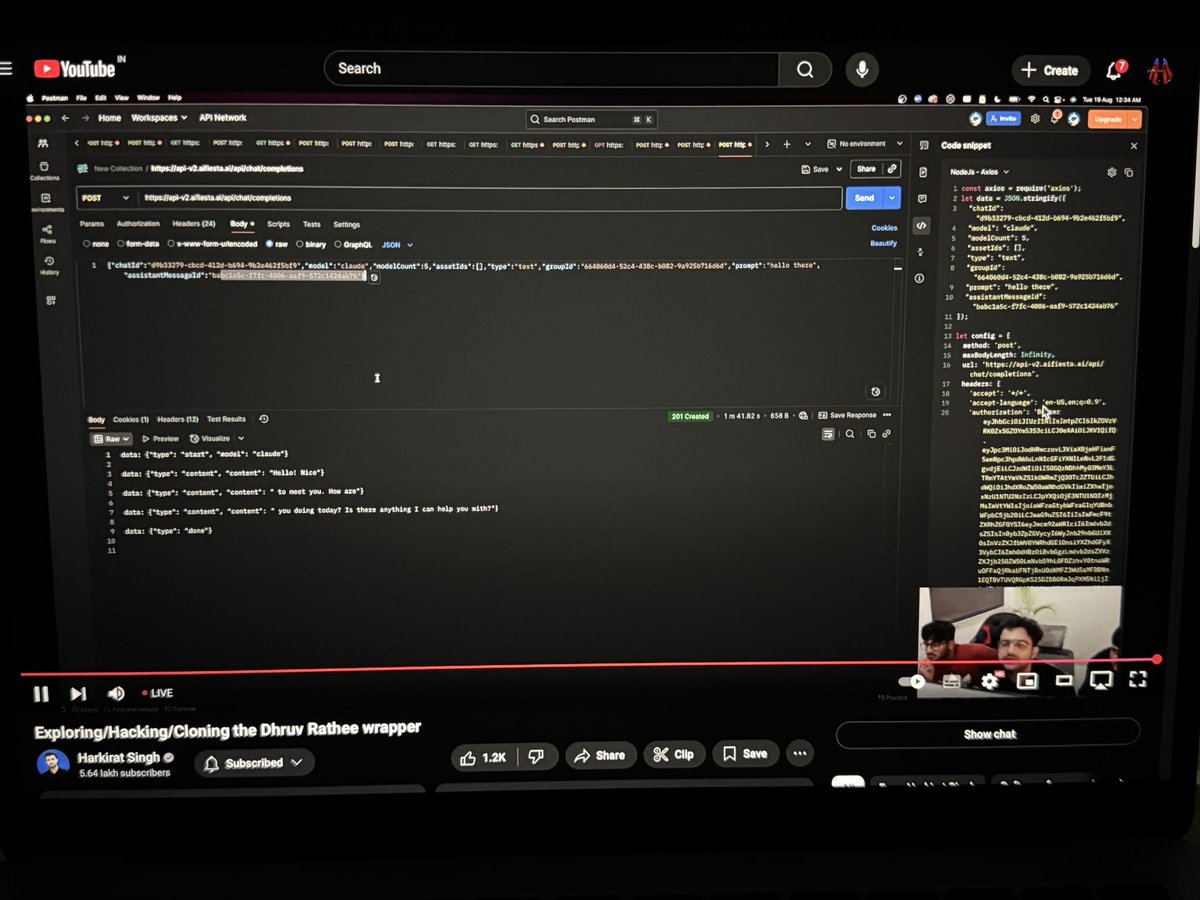
Task: Mute the video volume
Action: 115,693
